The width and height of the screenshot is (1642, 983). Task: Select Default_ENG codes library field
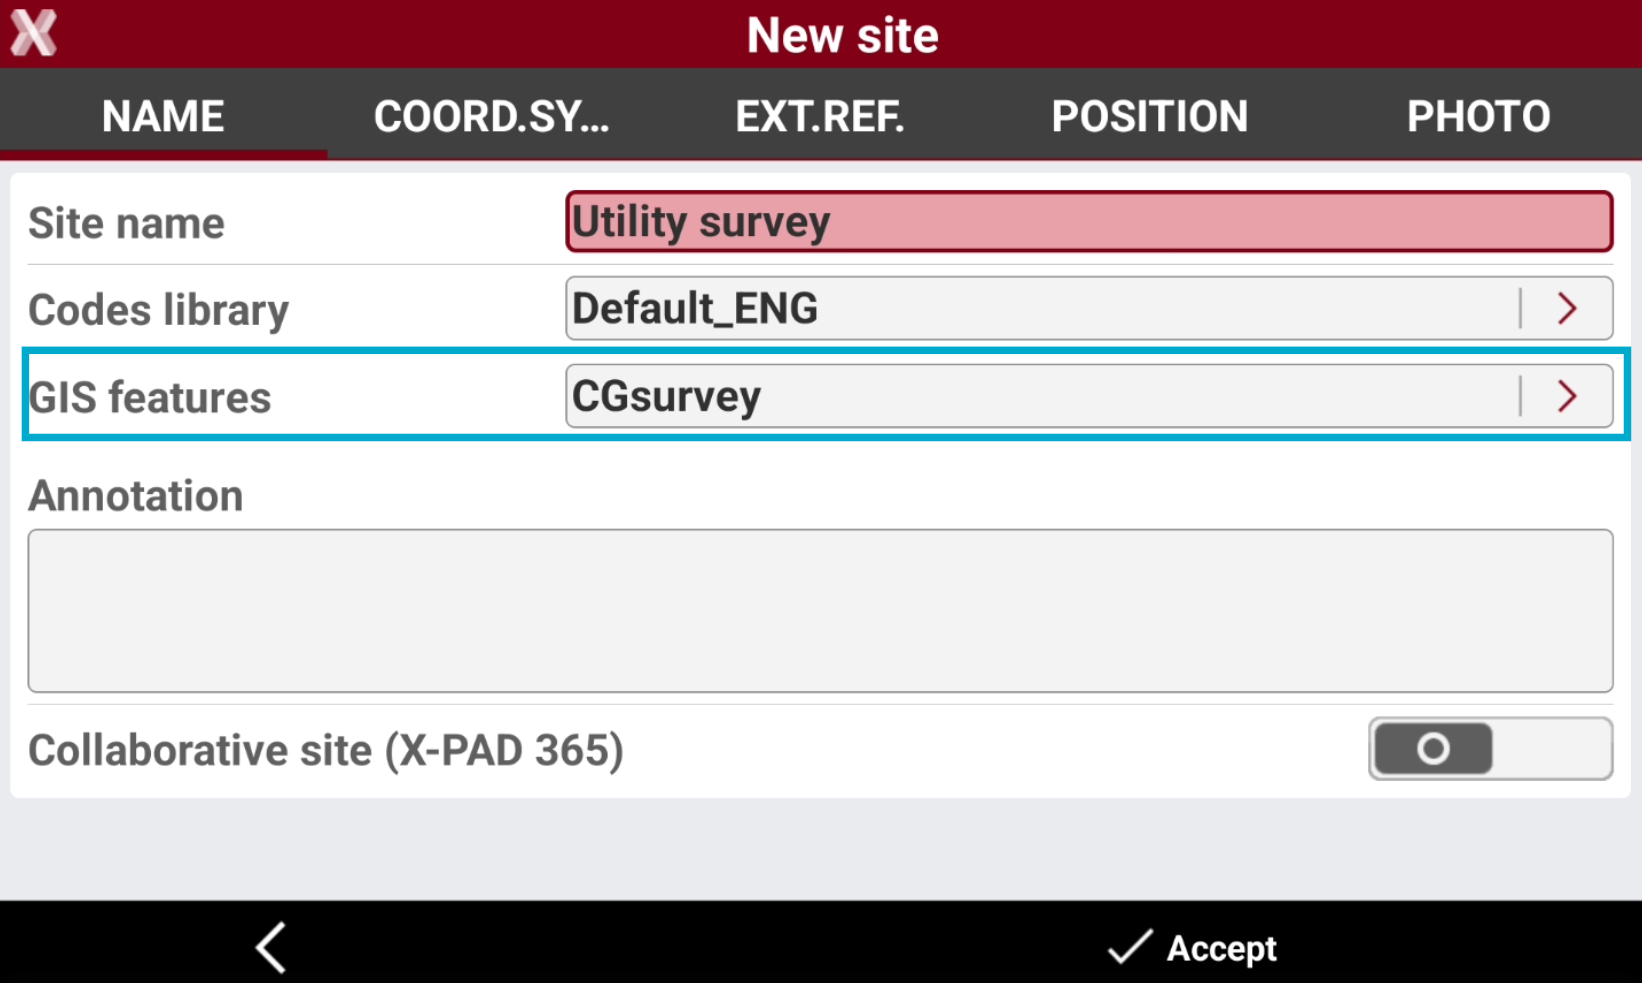point(1089,308)
